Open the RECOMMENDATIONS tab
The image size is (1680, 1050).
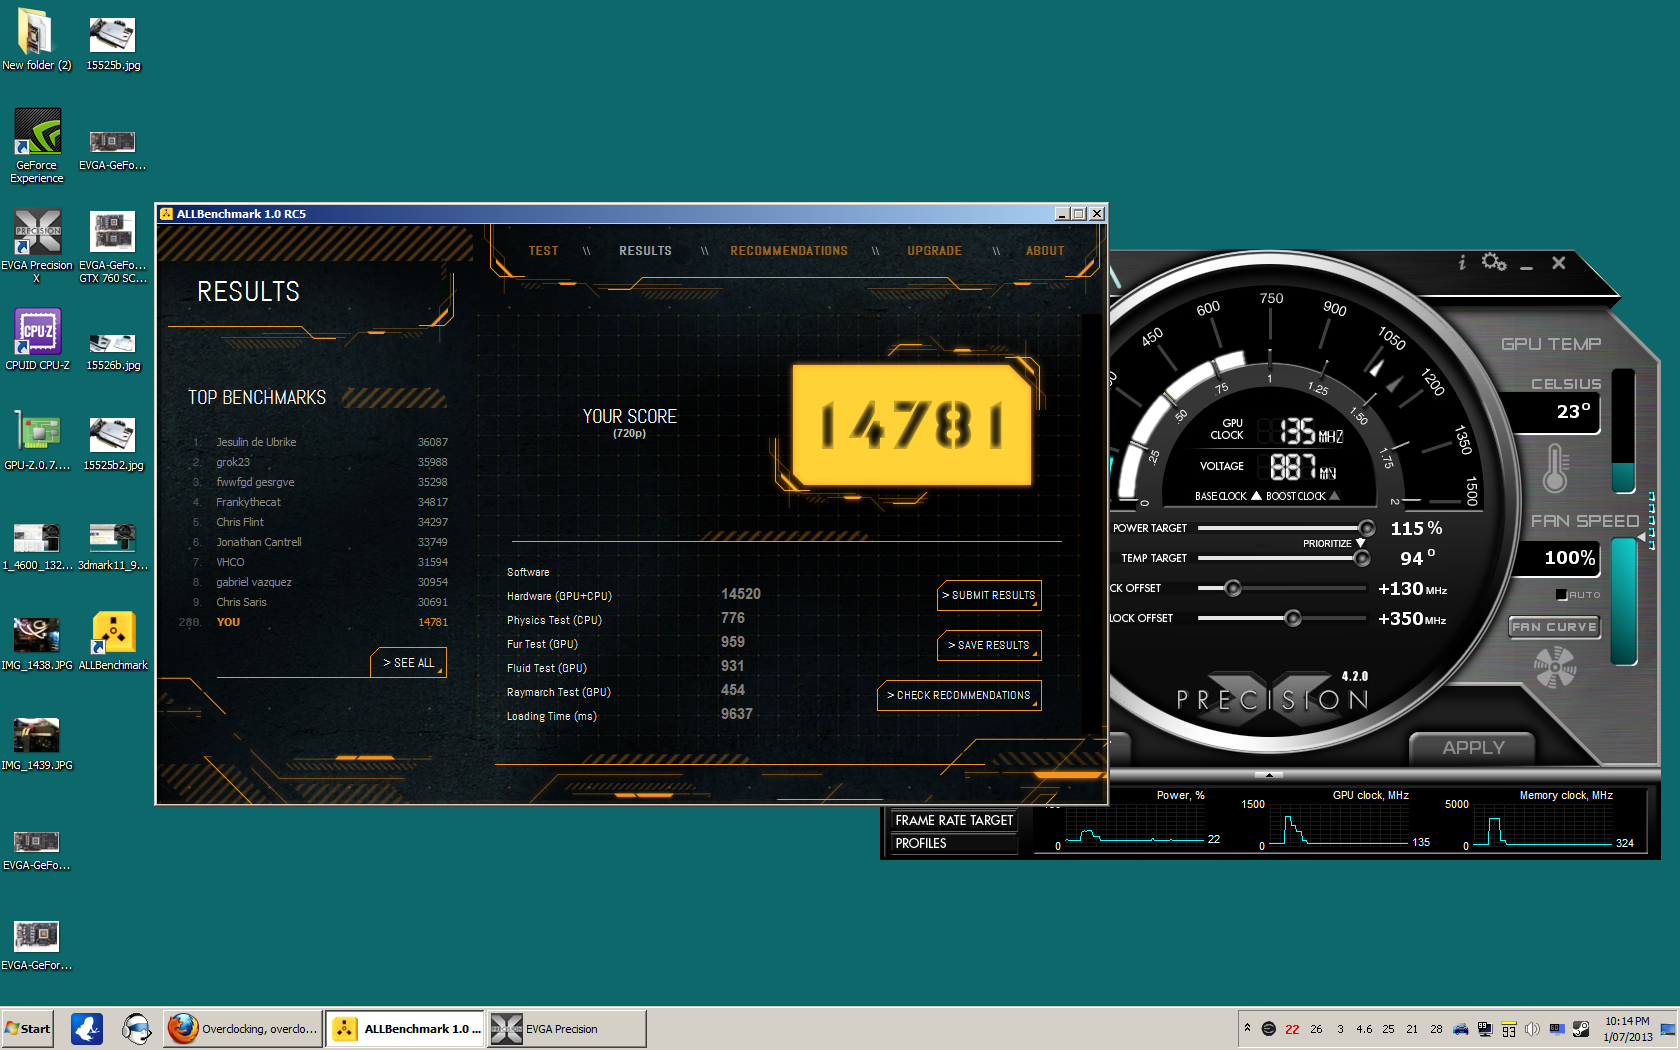coord(789,251)
